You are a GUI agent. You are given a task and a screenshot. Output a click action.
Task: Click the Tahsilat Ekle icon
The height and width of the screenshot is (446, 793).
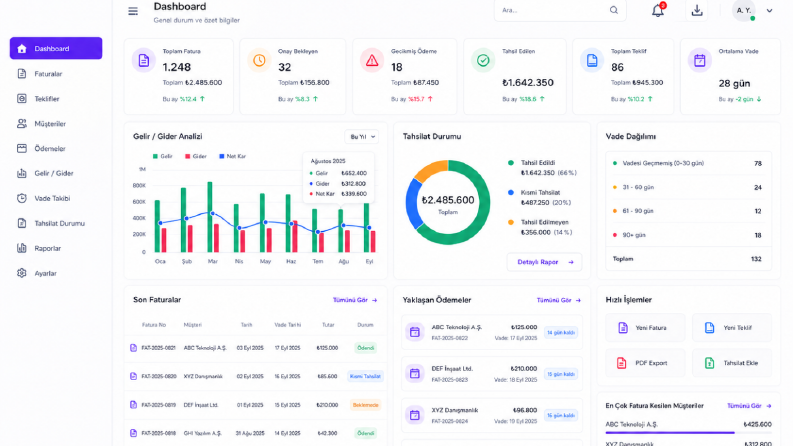[x=710, y=363]
